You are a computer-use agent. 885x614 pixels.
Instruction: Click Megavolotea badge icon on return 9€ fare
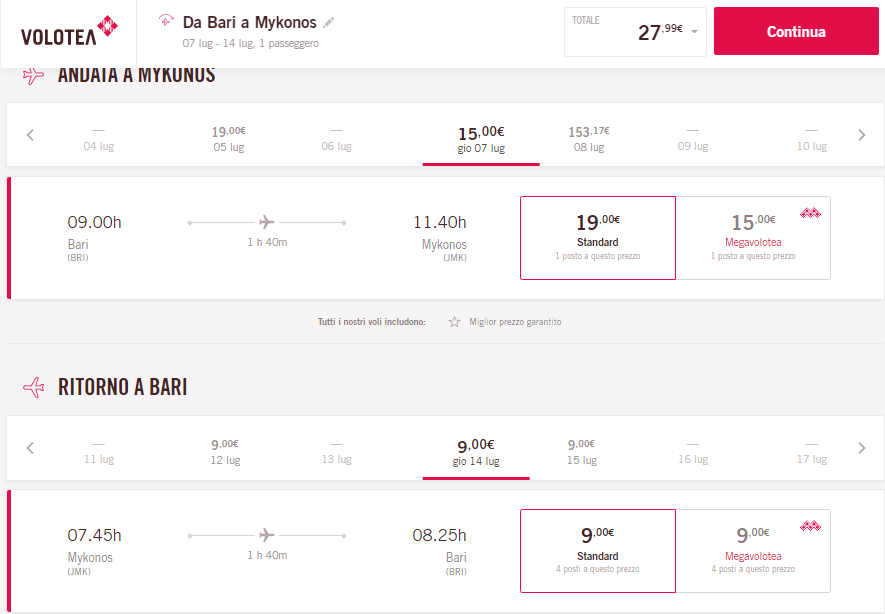tap(810, 526)
